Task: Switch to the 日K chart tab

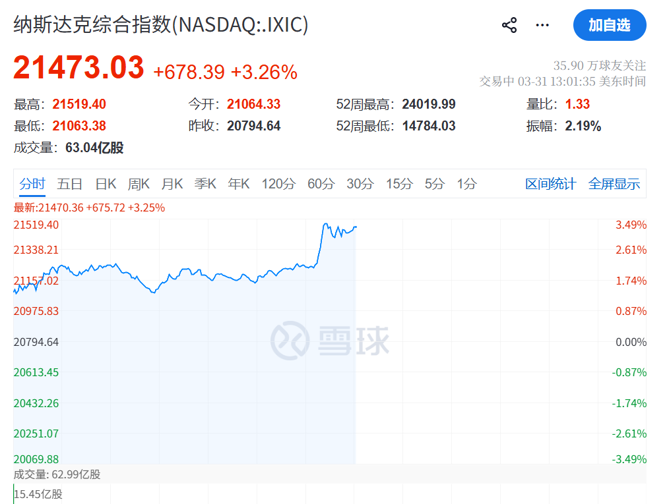Action: click(x=105, y=184)
